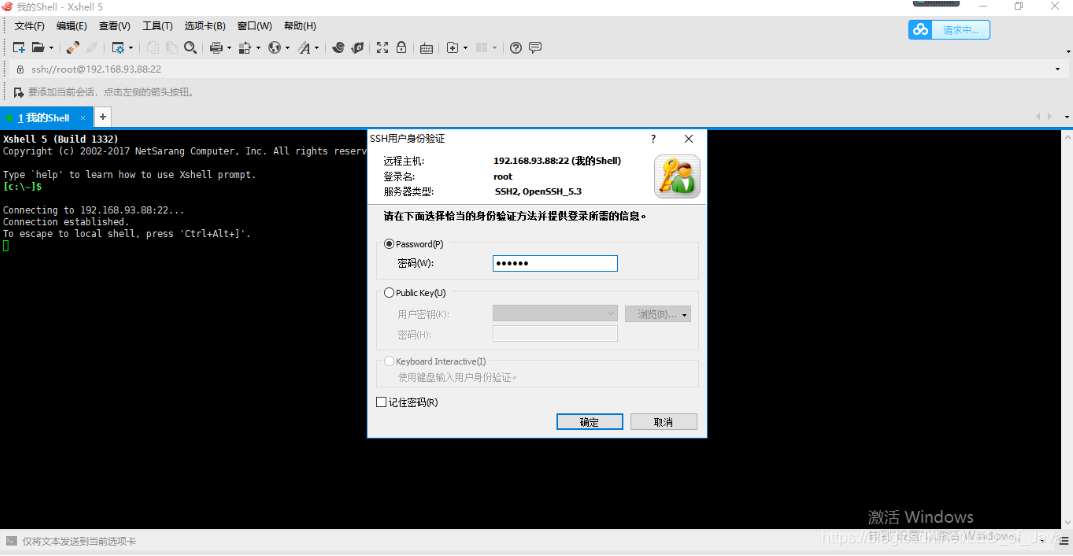This screenshot has height=556, width=1073.
Task: Expand the color scheme dropdown arrow
Action: (259, 49)
